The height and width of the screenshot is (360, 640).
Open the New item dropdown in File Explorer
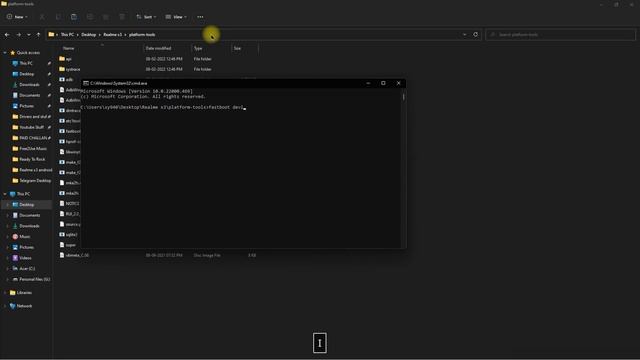click(x=17, y=17)
